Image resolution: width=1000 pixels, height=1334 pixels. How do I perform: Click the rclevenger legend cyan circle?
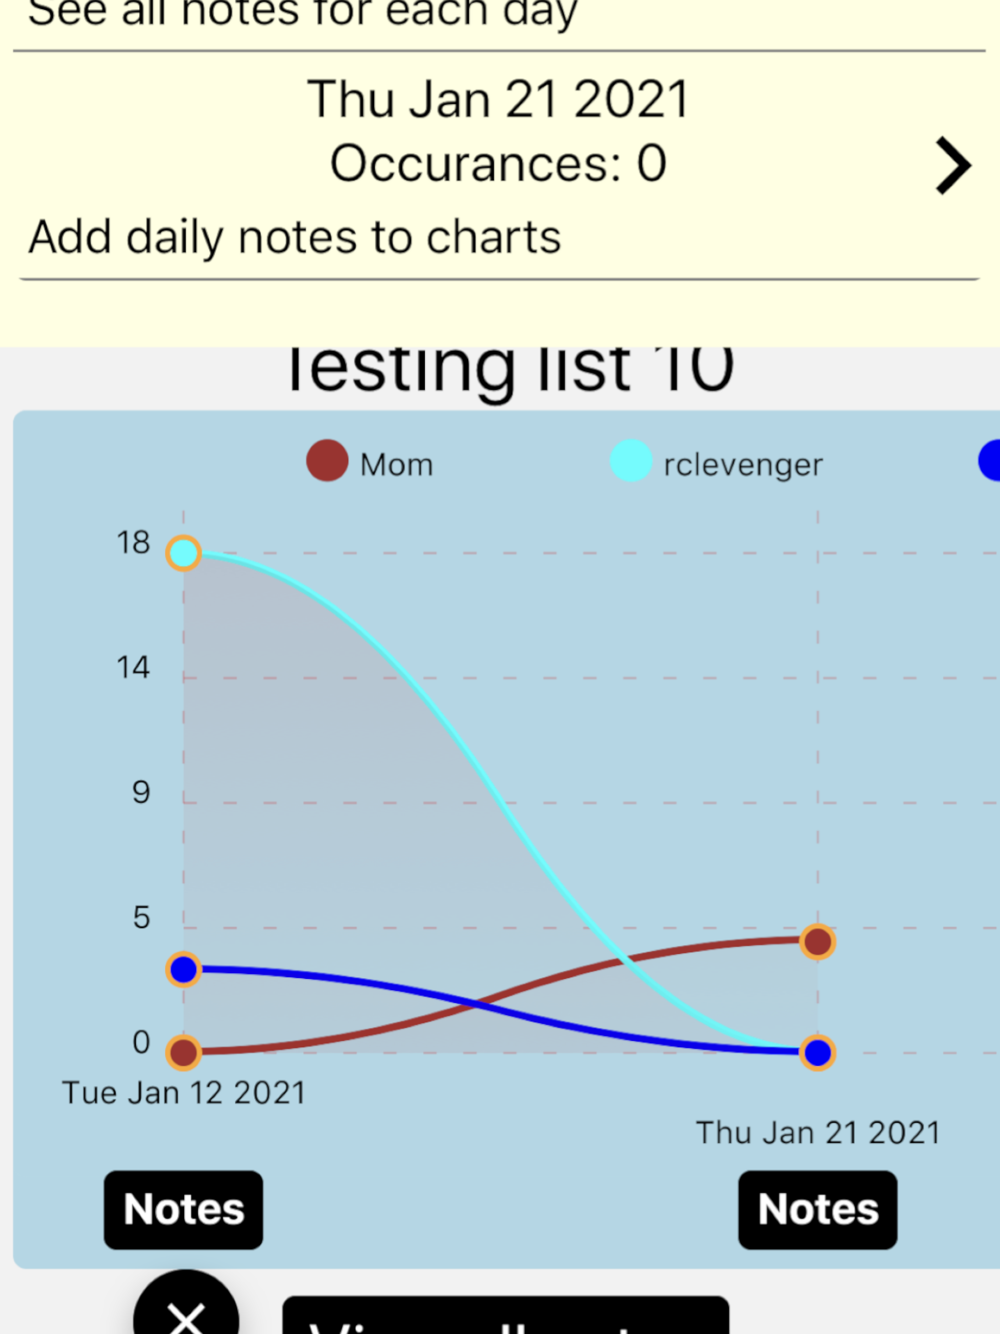coord(631,461)
